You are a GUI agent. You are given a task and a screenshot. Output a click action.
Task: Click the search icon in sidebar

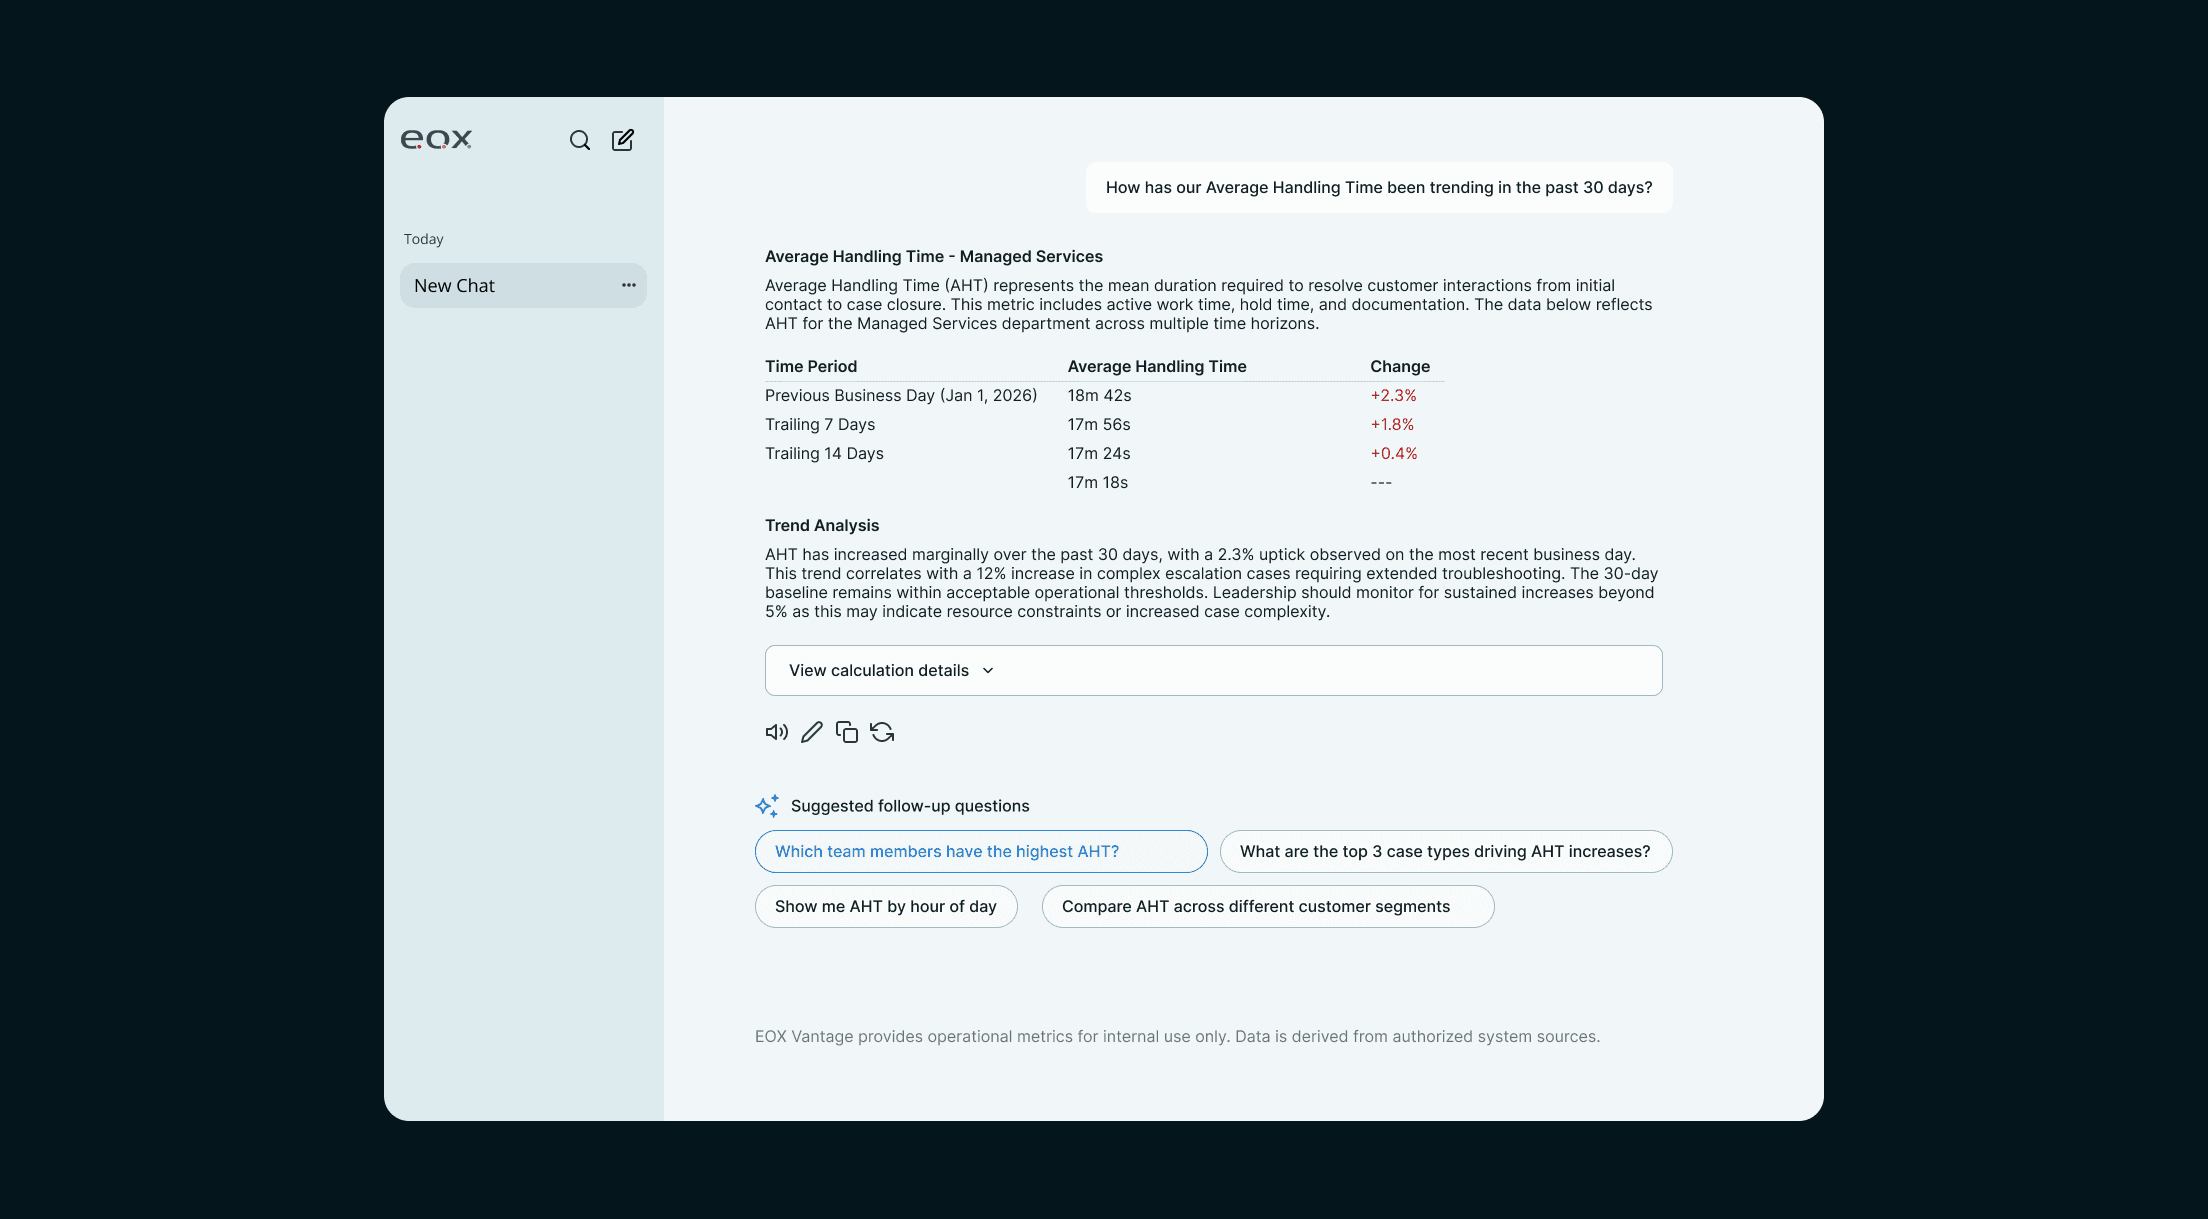(x=580, y=140)
